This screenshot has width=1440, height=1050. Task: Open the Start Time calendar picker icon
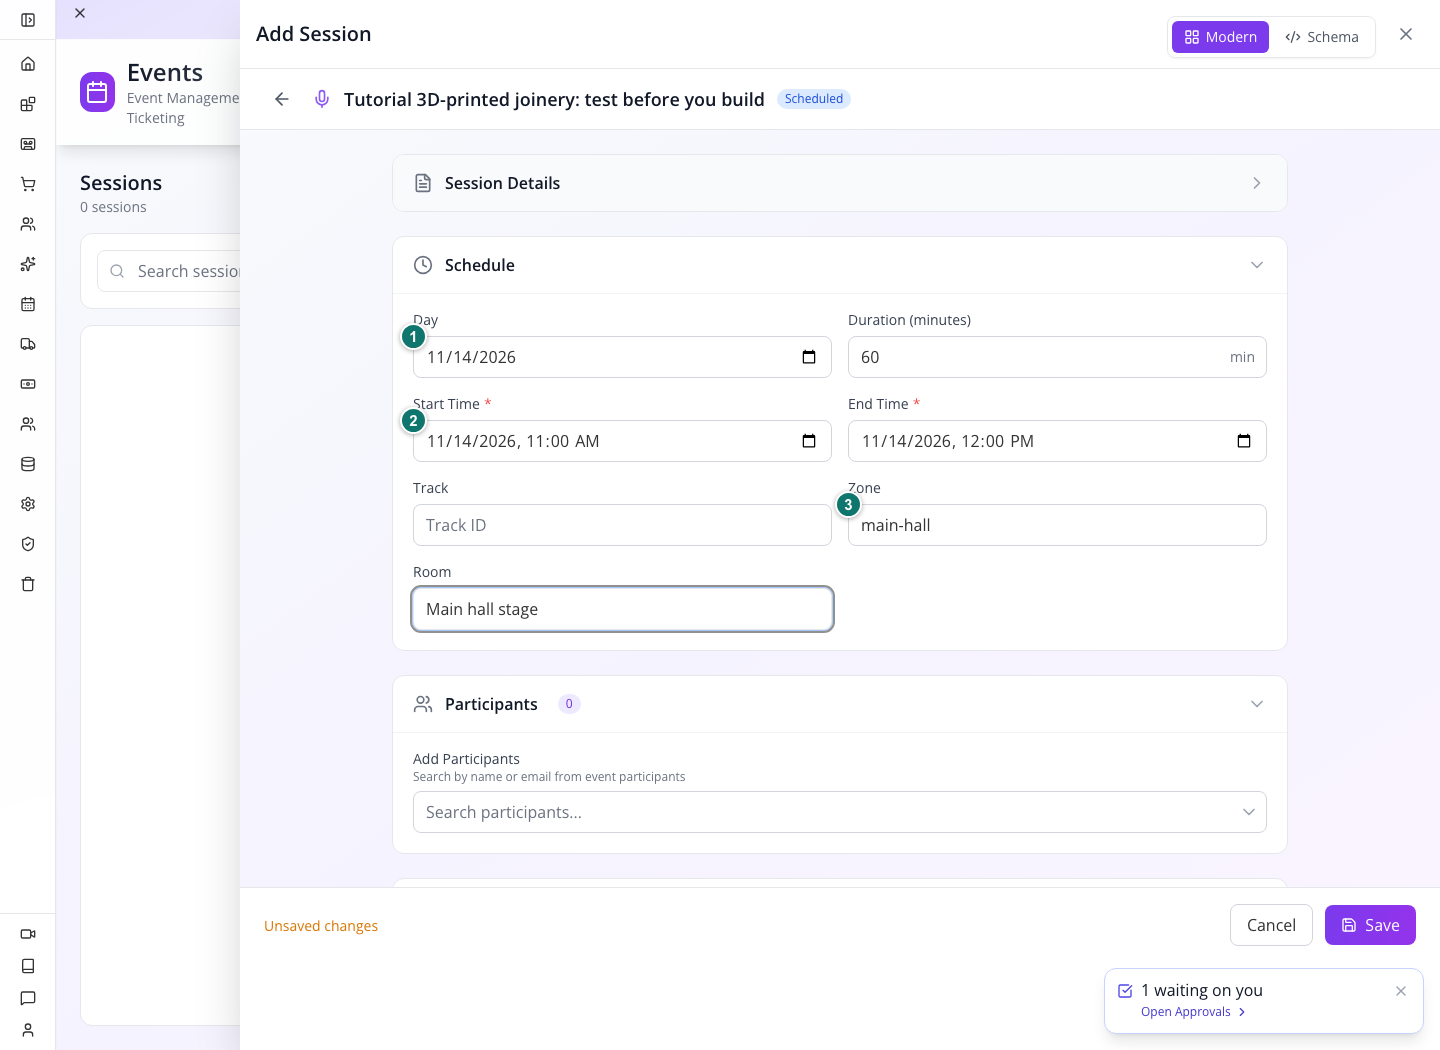tap(809, 441)
